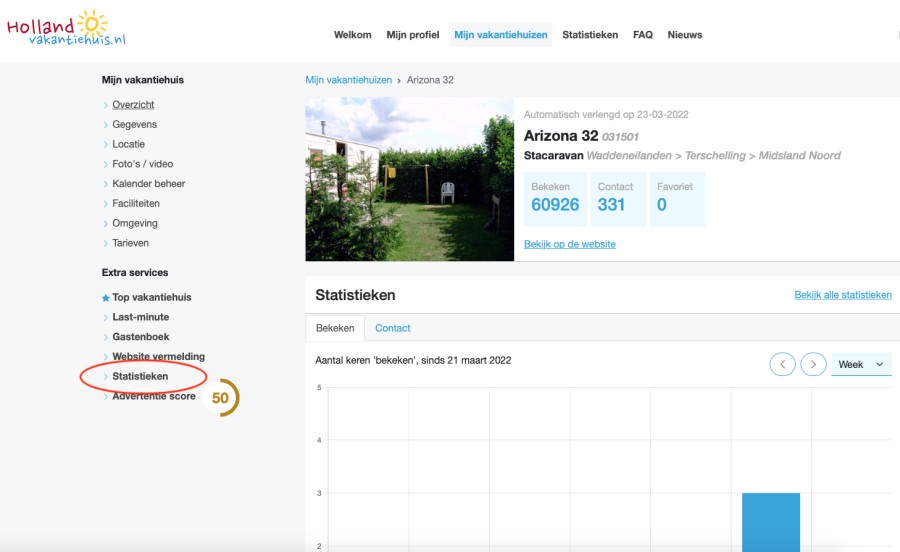
Task: Open Overzicht in the sidebar
Action: click(x=133, y=104)
